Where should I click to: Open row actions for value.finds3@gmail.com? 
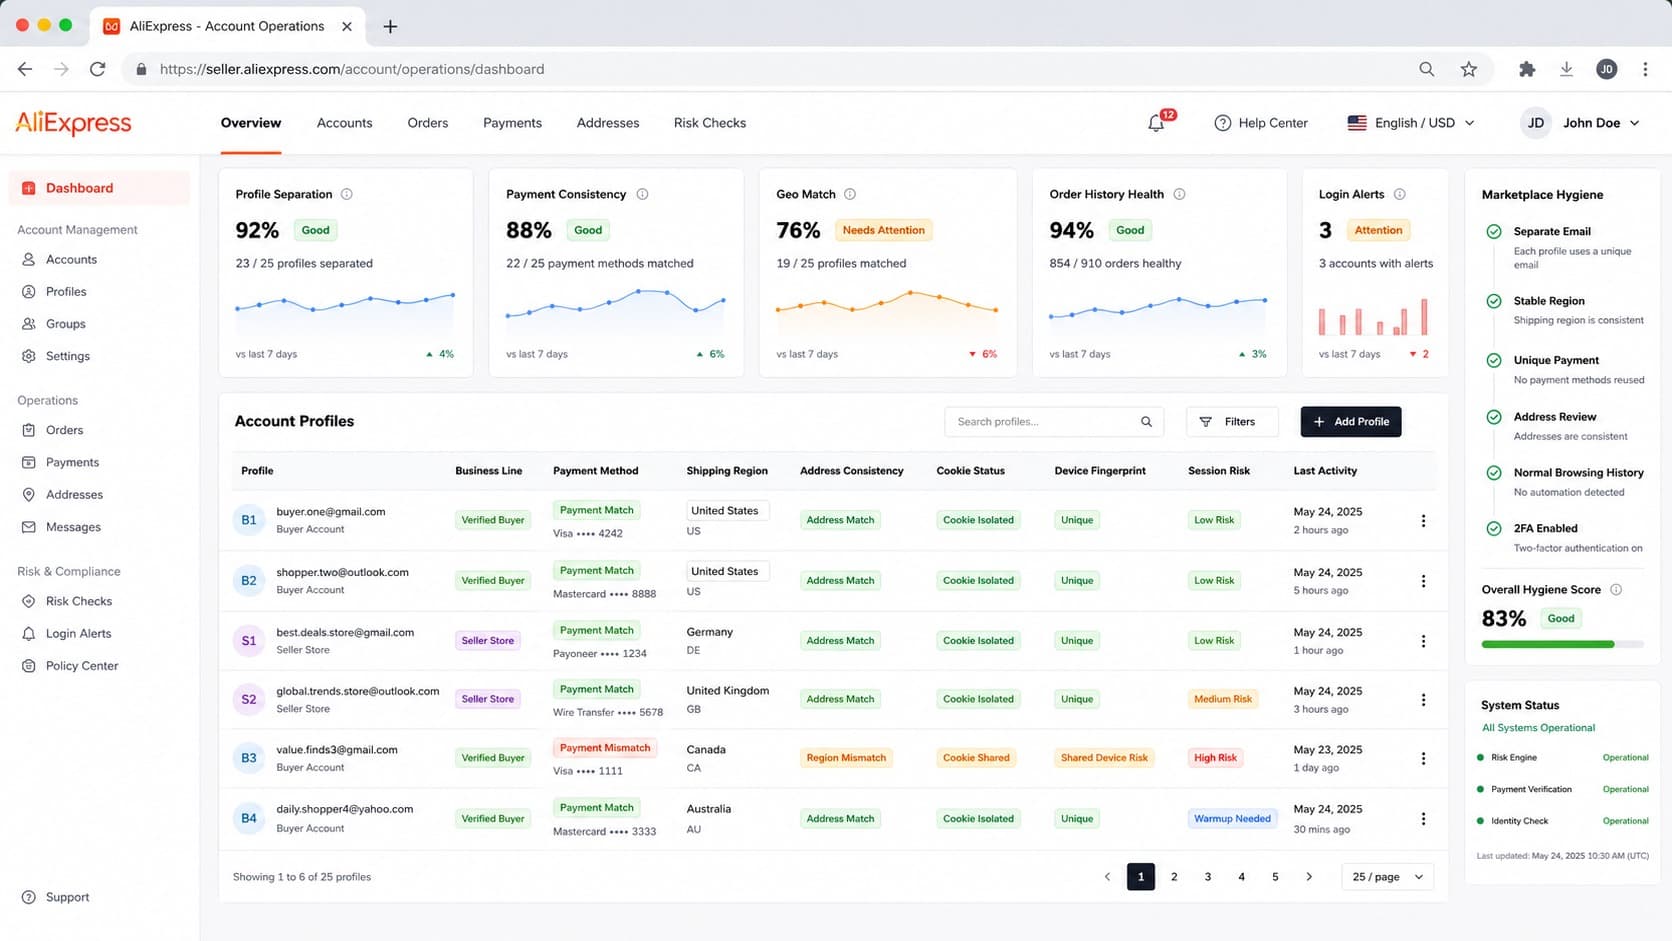click(1423, 758)
